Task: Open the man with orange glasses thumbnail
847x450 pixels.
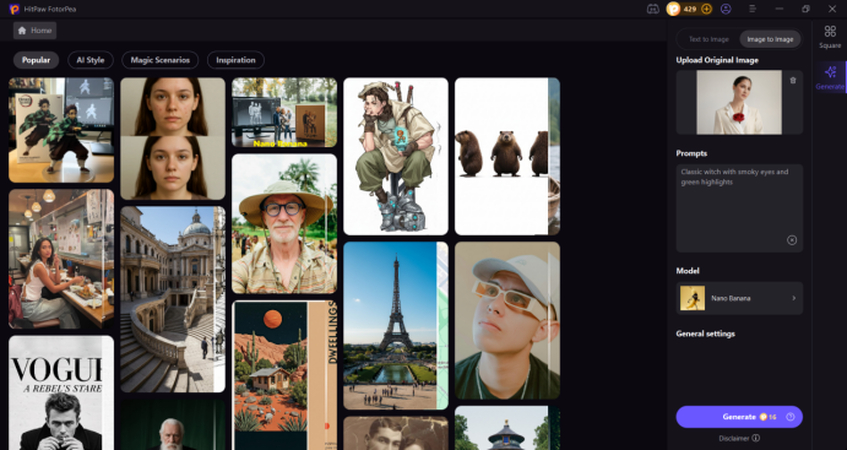Action: (x=507, y=320)
